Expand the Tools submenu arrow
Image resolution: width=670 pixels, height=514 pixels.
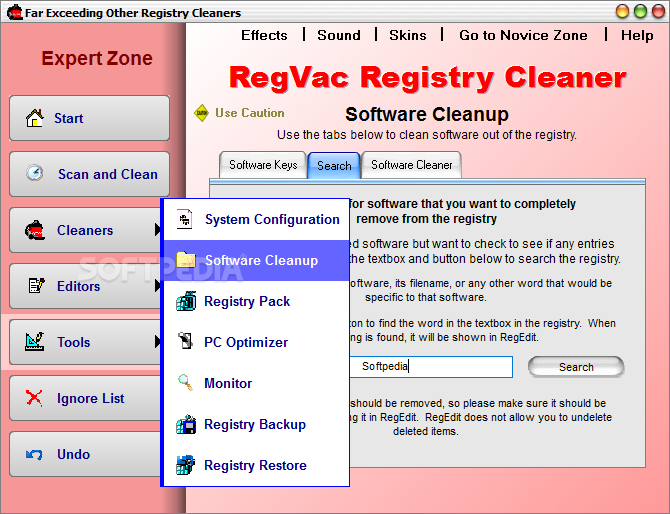click(x=157, y=341)
